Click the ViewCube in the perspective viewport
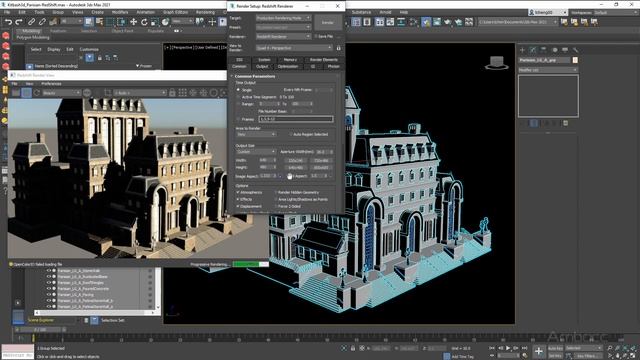 pos(496,62)
